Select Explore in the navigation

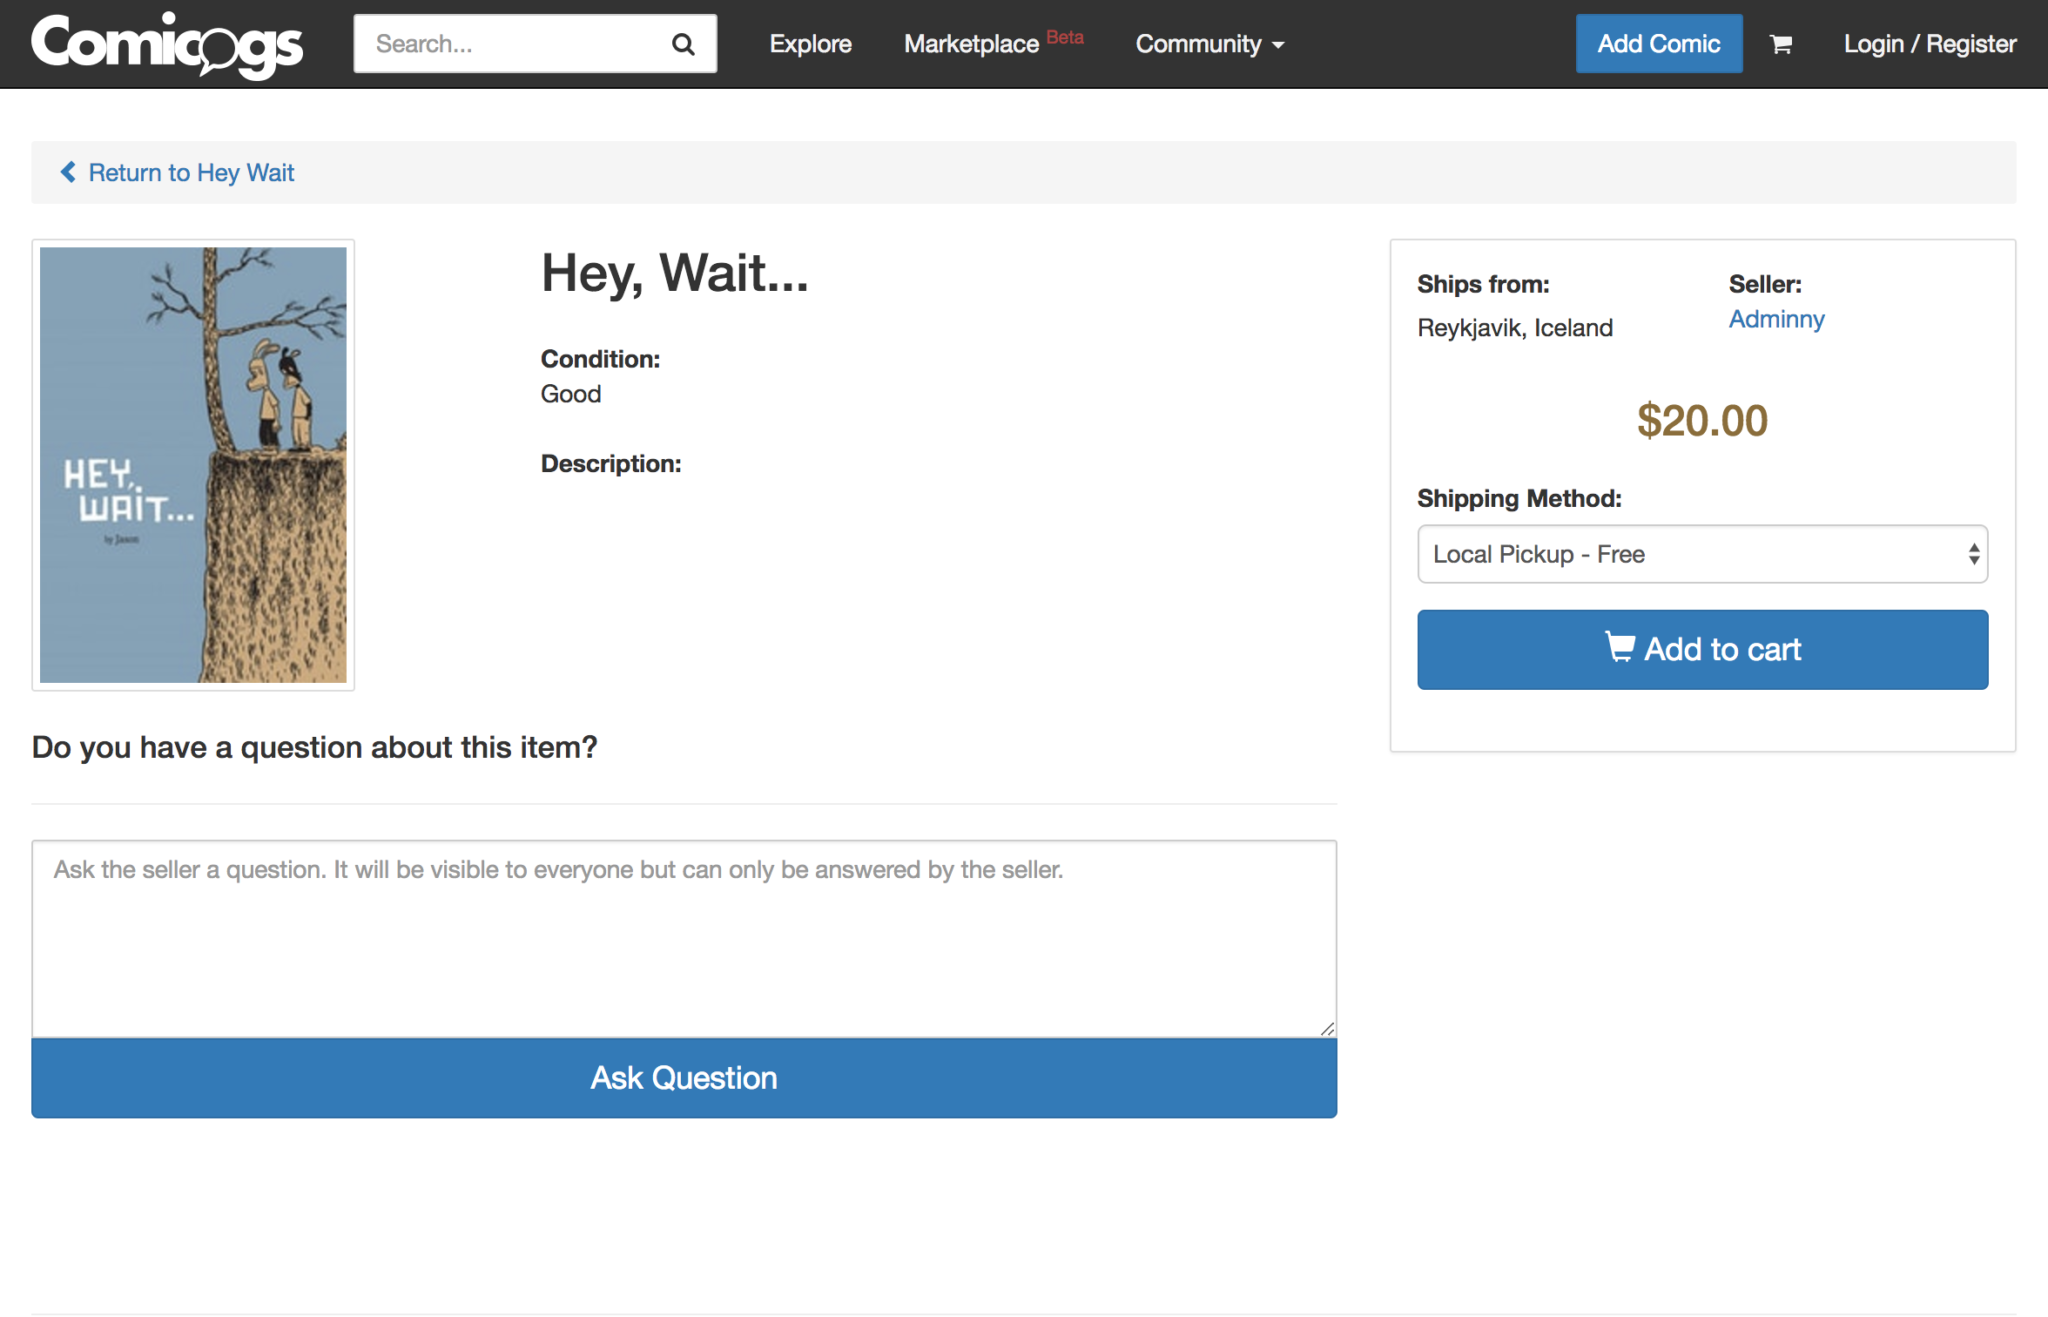click(810, 43)
